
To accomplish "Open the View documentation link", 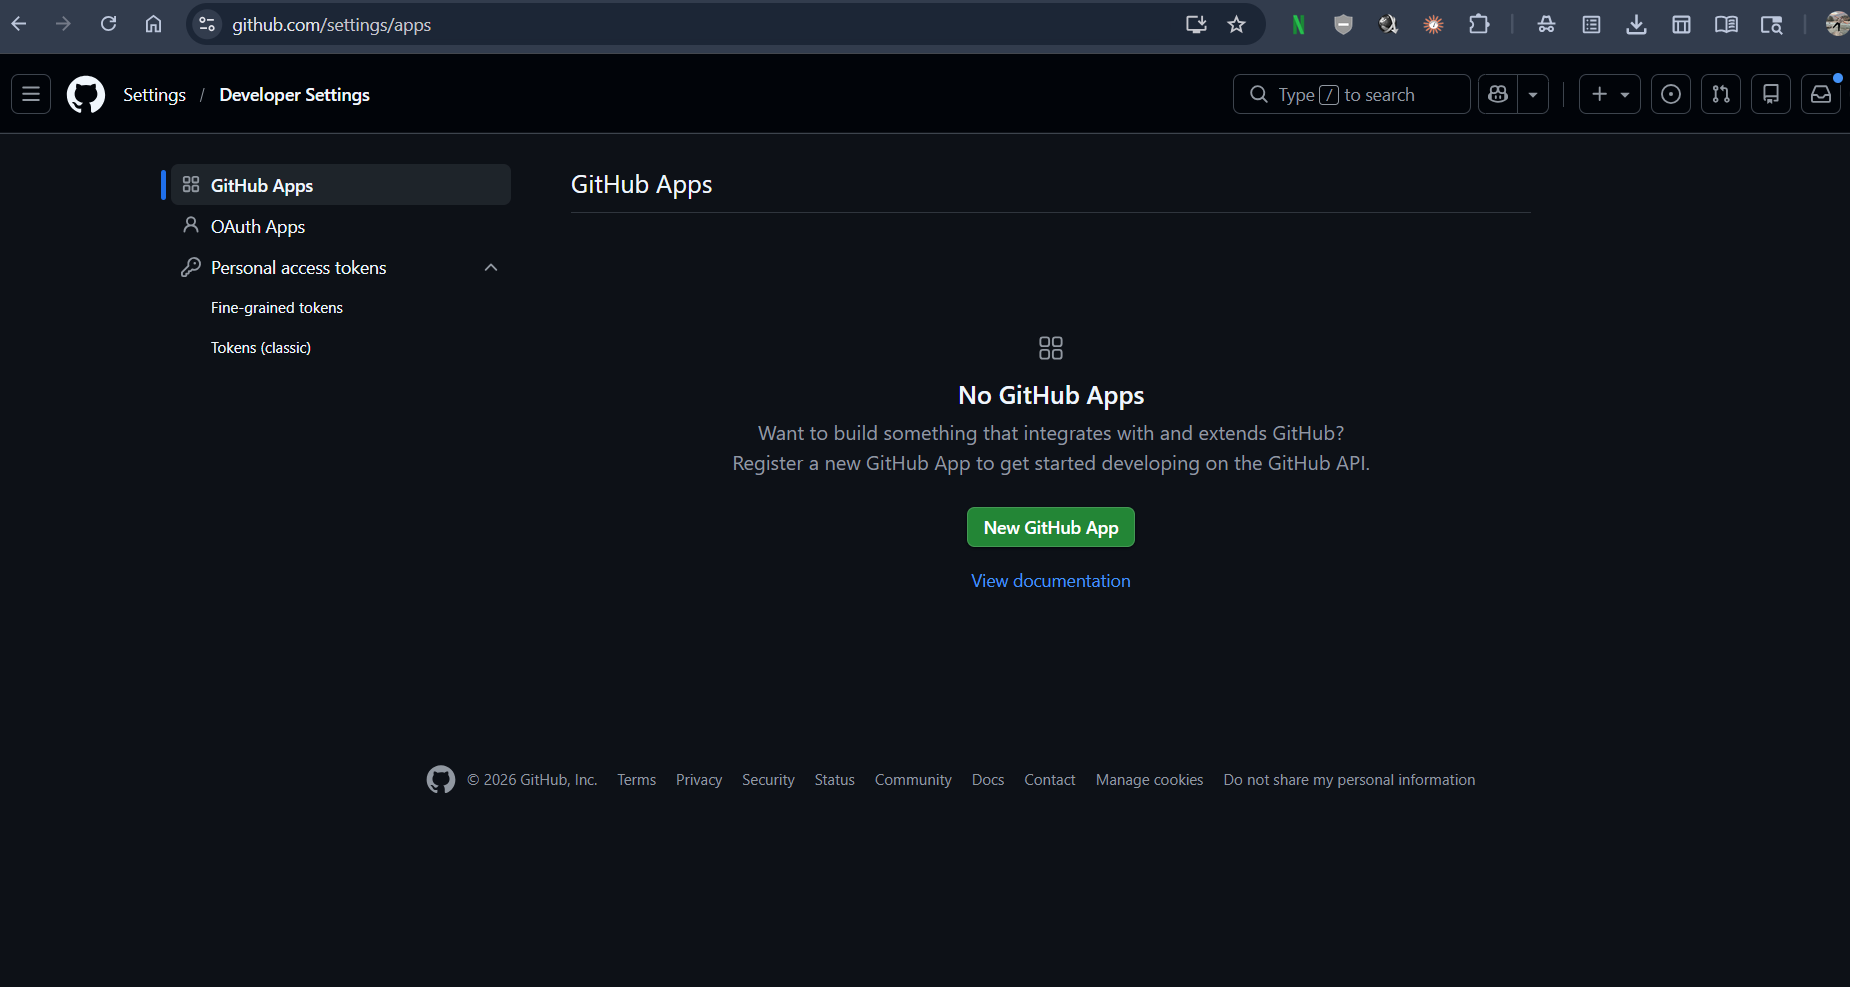I will pyautogui.click(x=1051, y=581).
